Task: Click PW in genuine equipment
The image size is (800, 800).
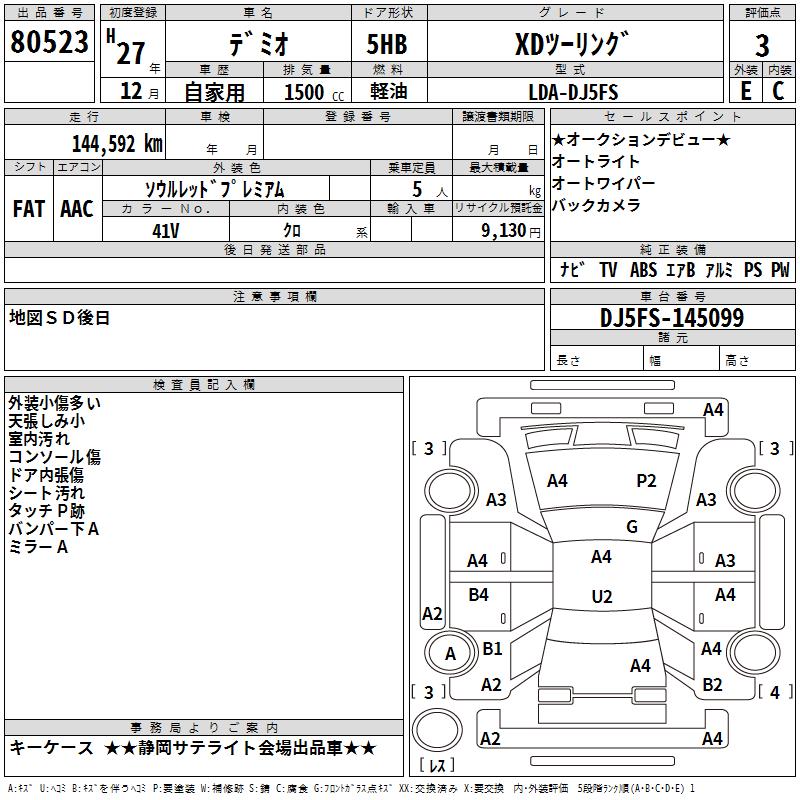Action: tap(780, 270)
